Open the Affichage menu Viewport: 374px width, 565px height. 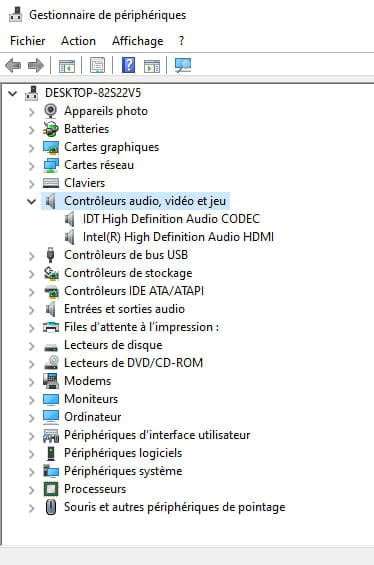point(137,41)
